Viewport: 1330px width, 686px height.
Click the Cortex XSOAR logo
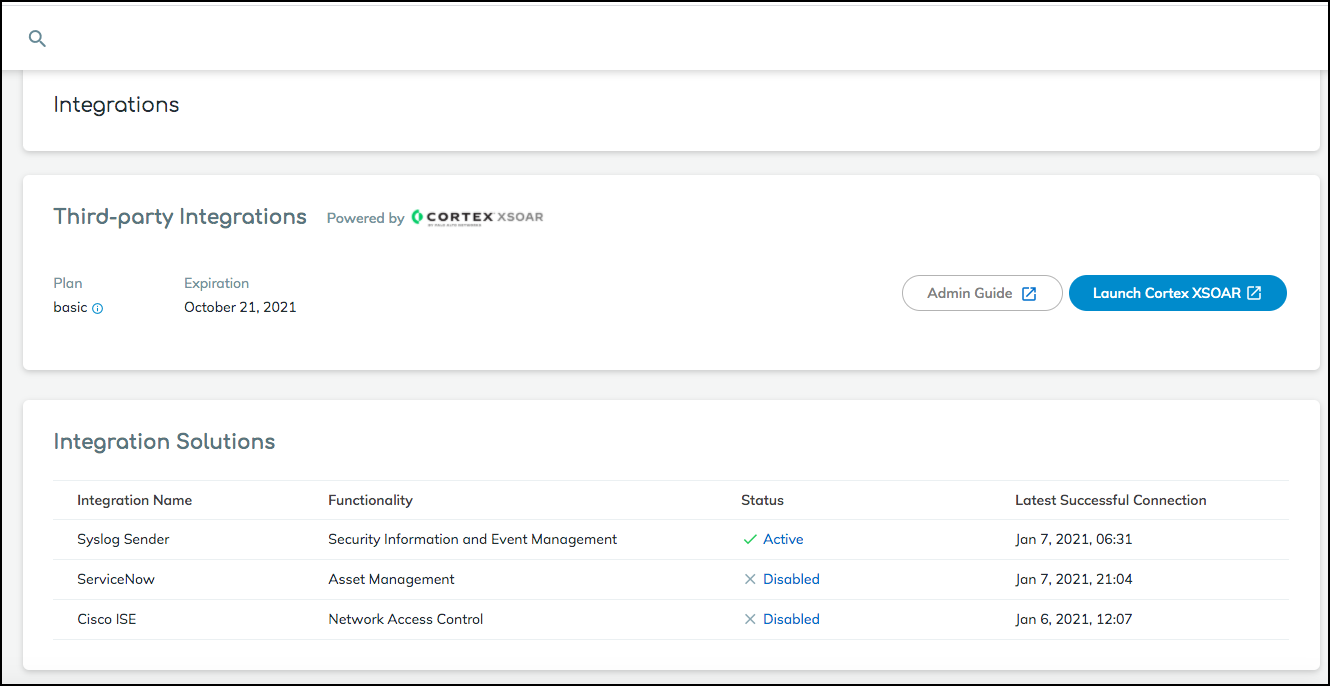point(477,217)
